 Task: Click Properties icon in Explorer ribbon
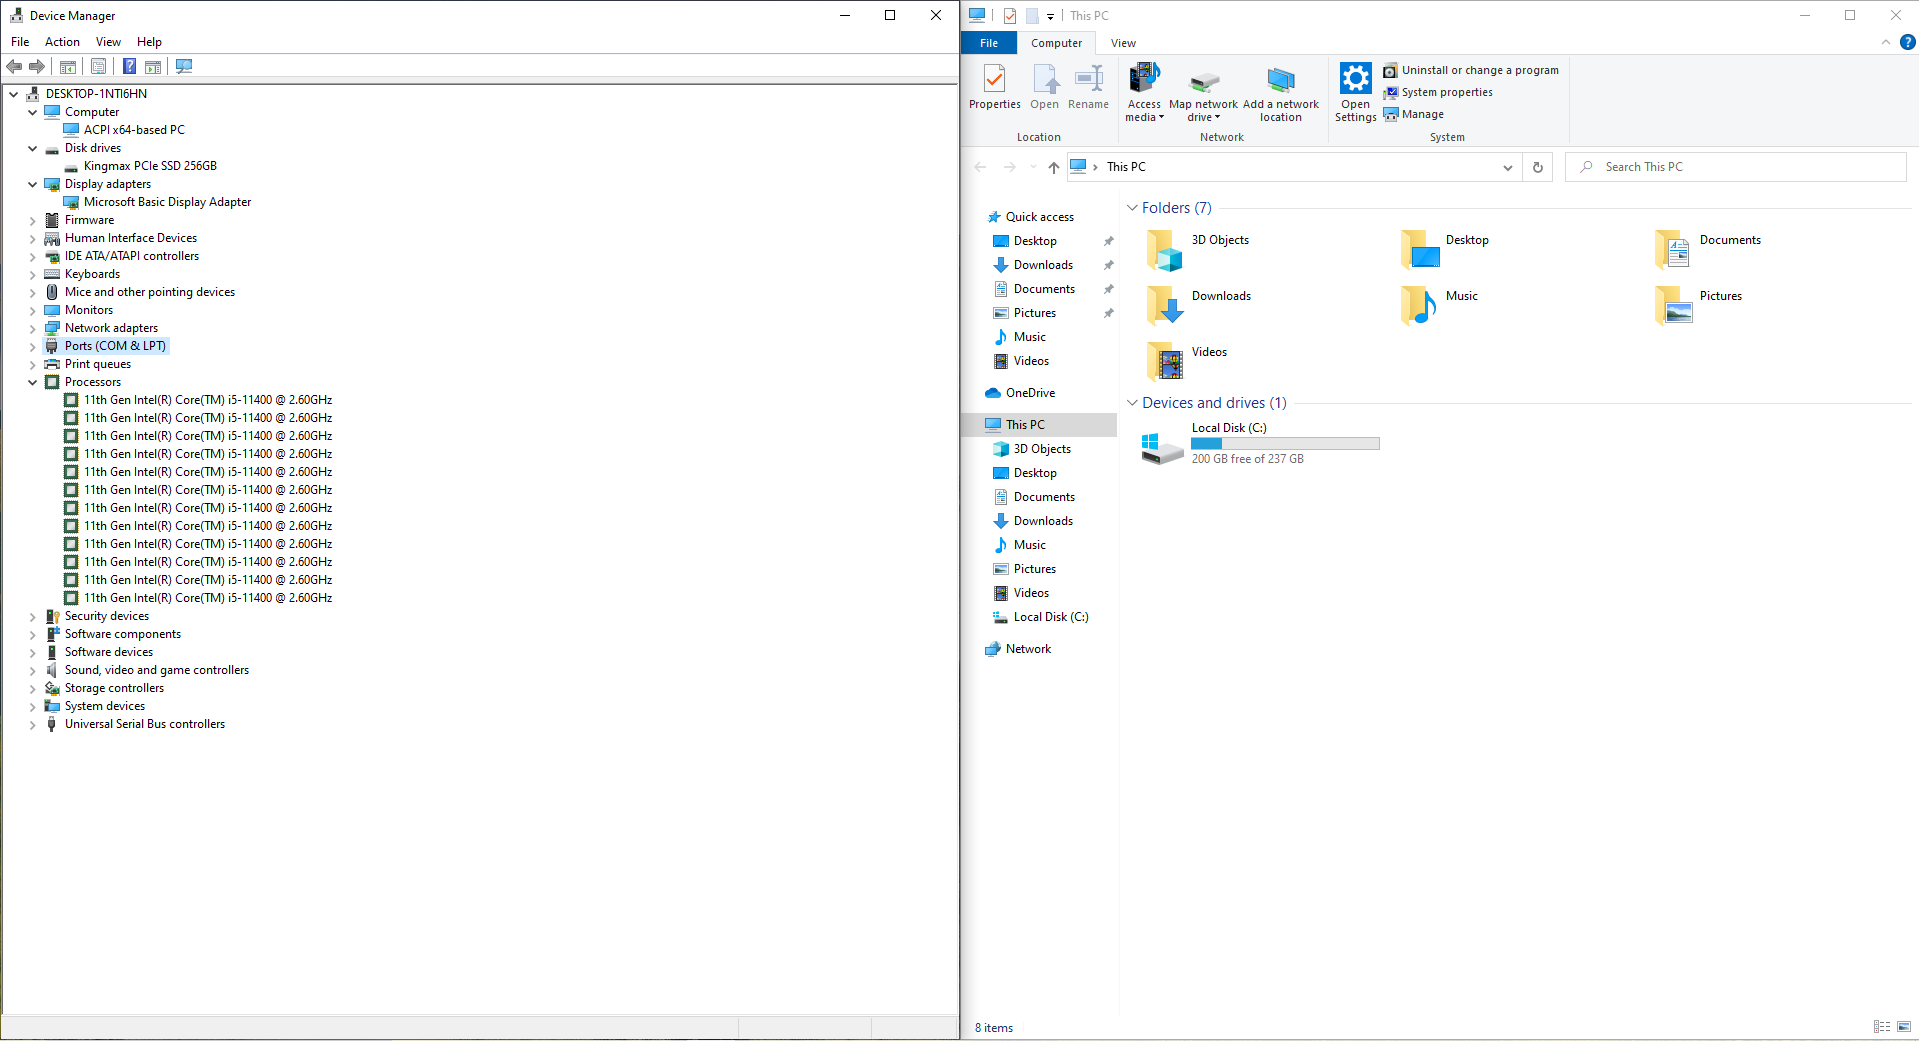[x=994, y=80]
